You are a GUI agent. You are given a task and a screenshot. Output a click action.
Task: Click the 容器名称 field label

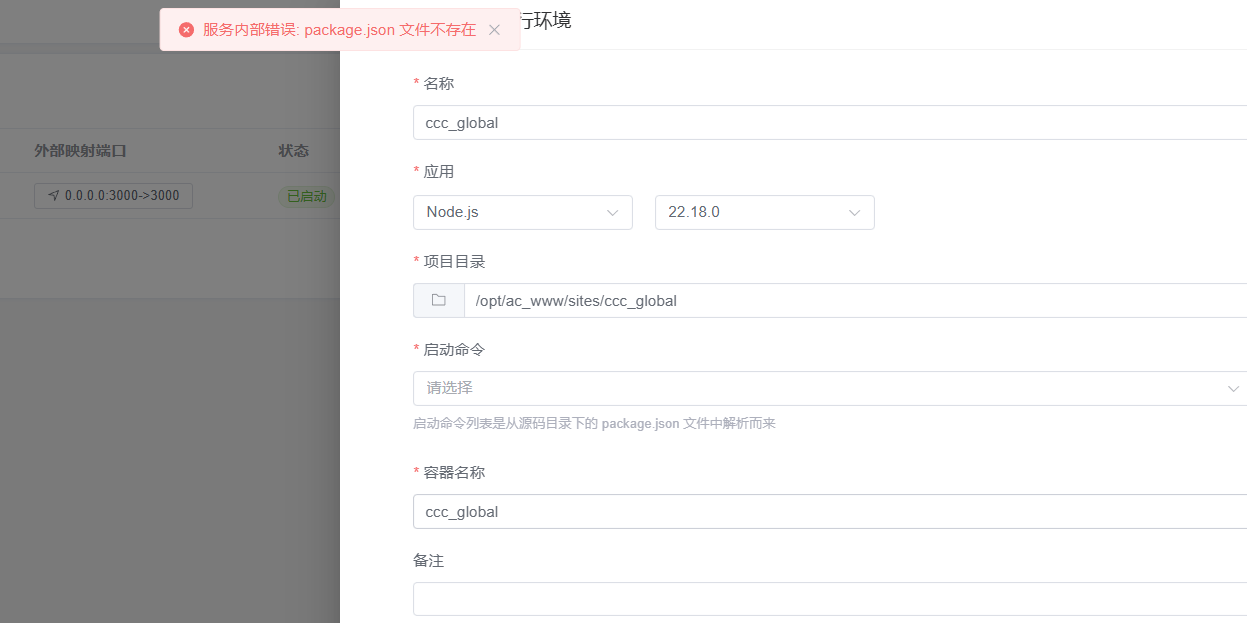454,472
